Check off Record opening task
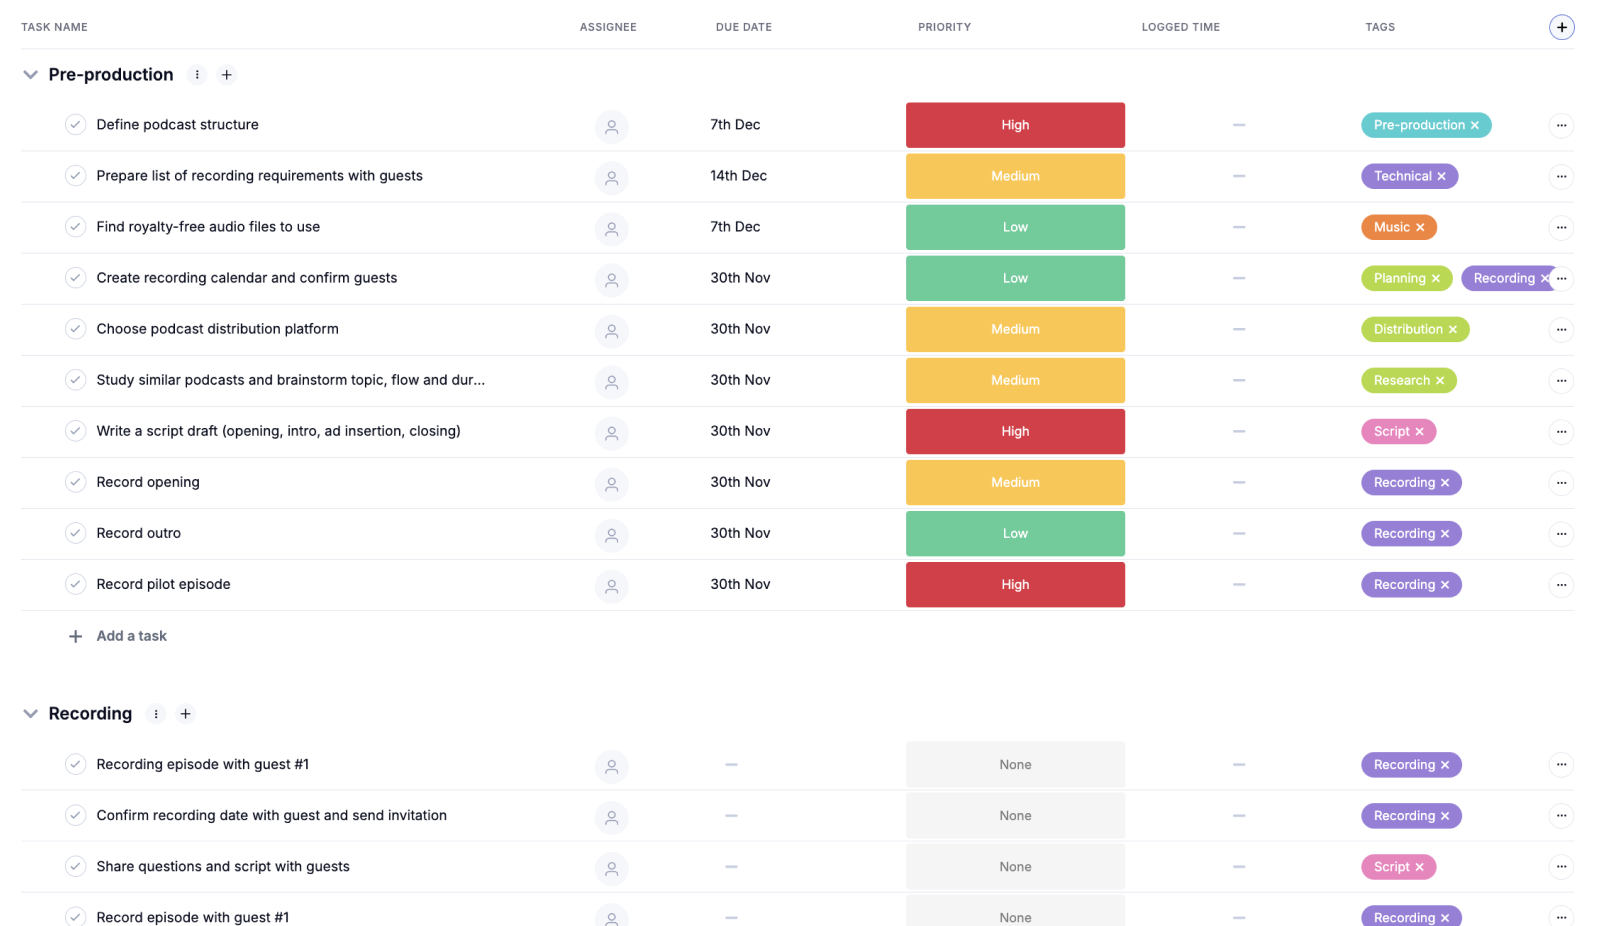Screen dimensions: 1610x926 tap(75, 482)
